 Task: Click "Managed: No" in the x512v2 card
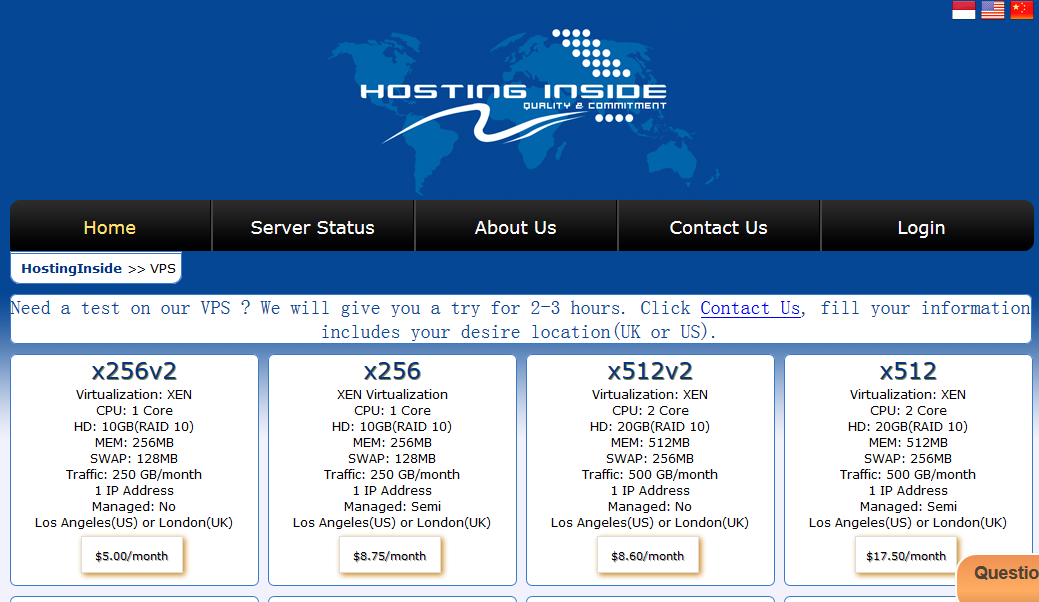click(x=650, y=507)
